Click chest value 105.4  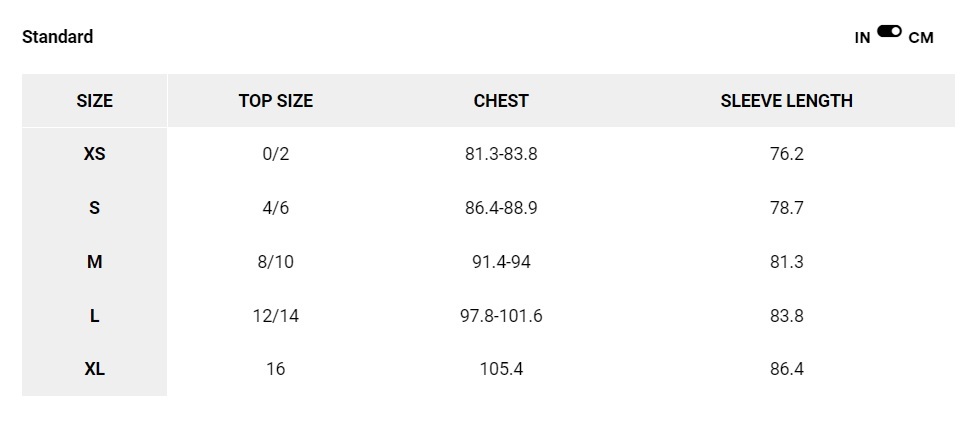(501, 369)
